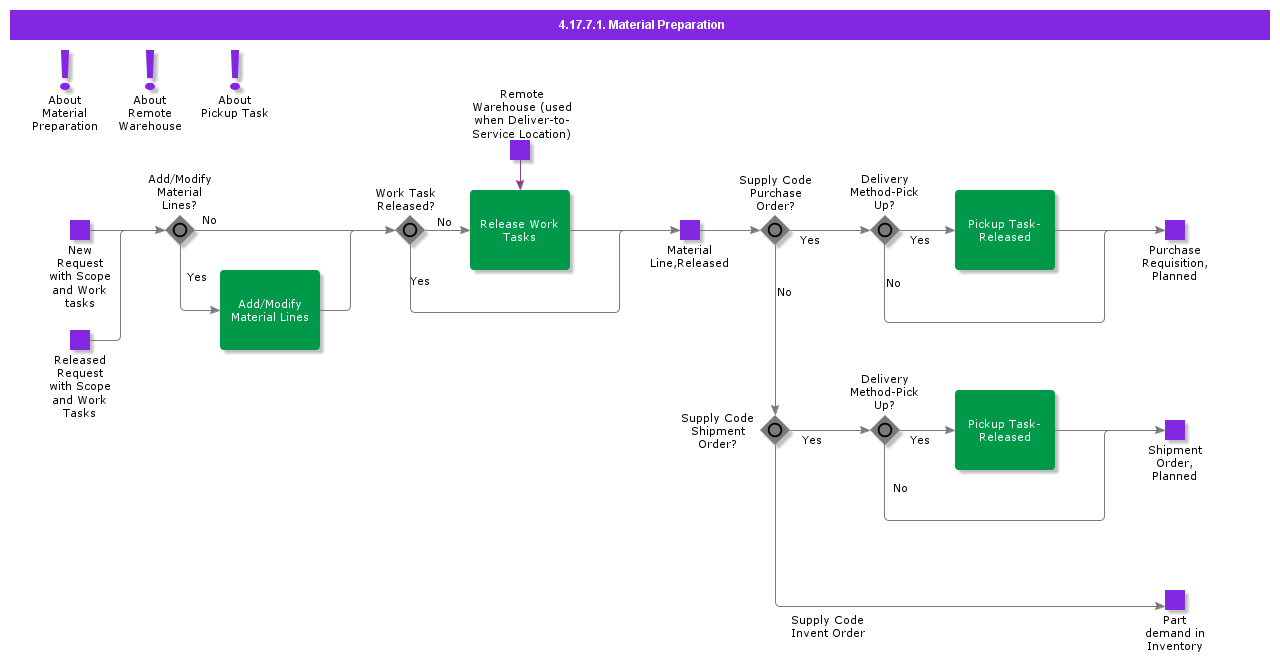
Task: Open the Add/Modify Material Lines process box
Action: 270,310
